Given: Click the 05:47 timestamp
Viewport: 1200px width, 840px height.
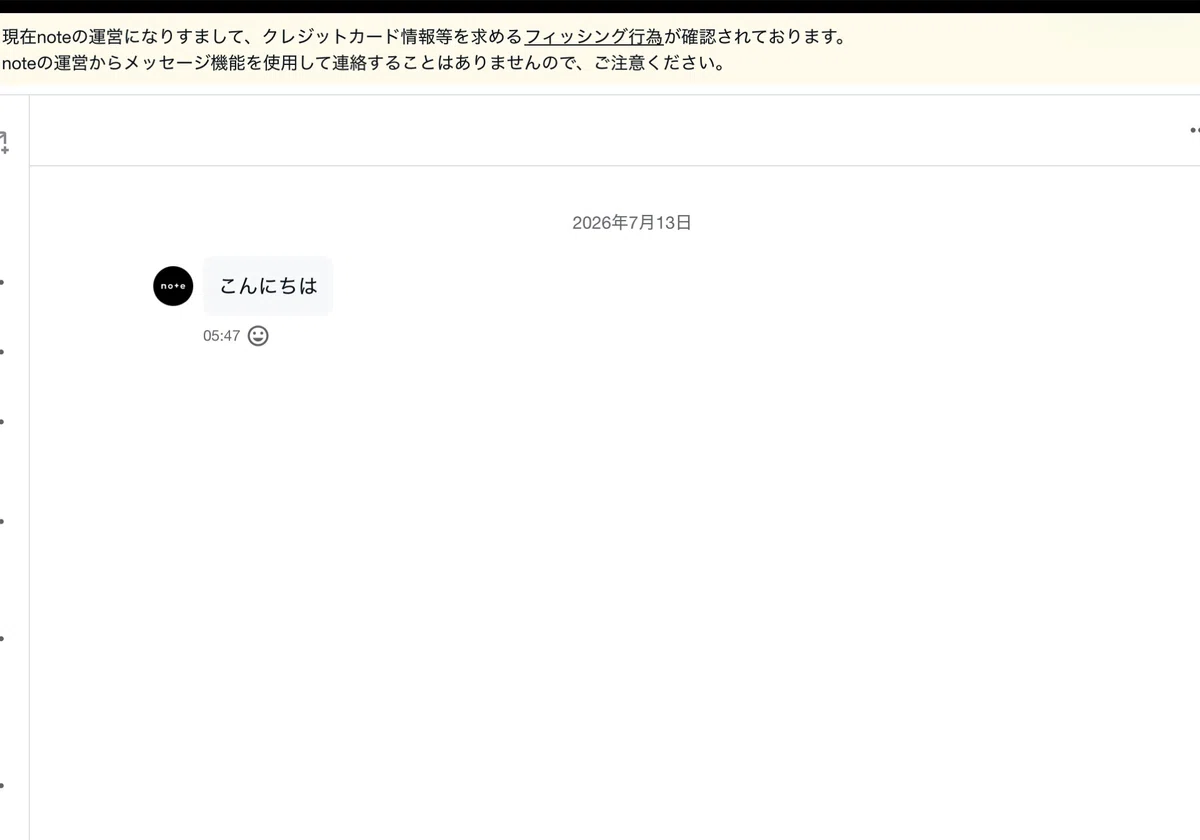Looking at the screenshot, I should [222, 336].
